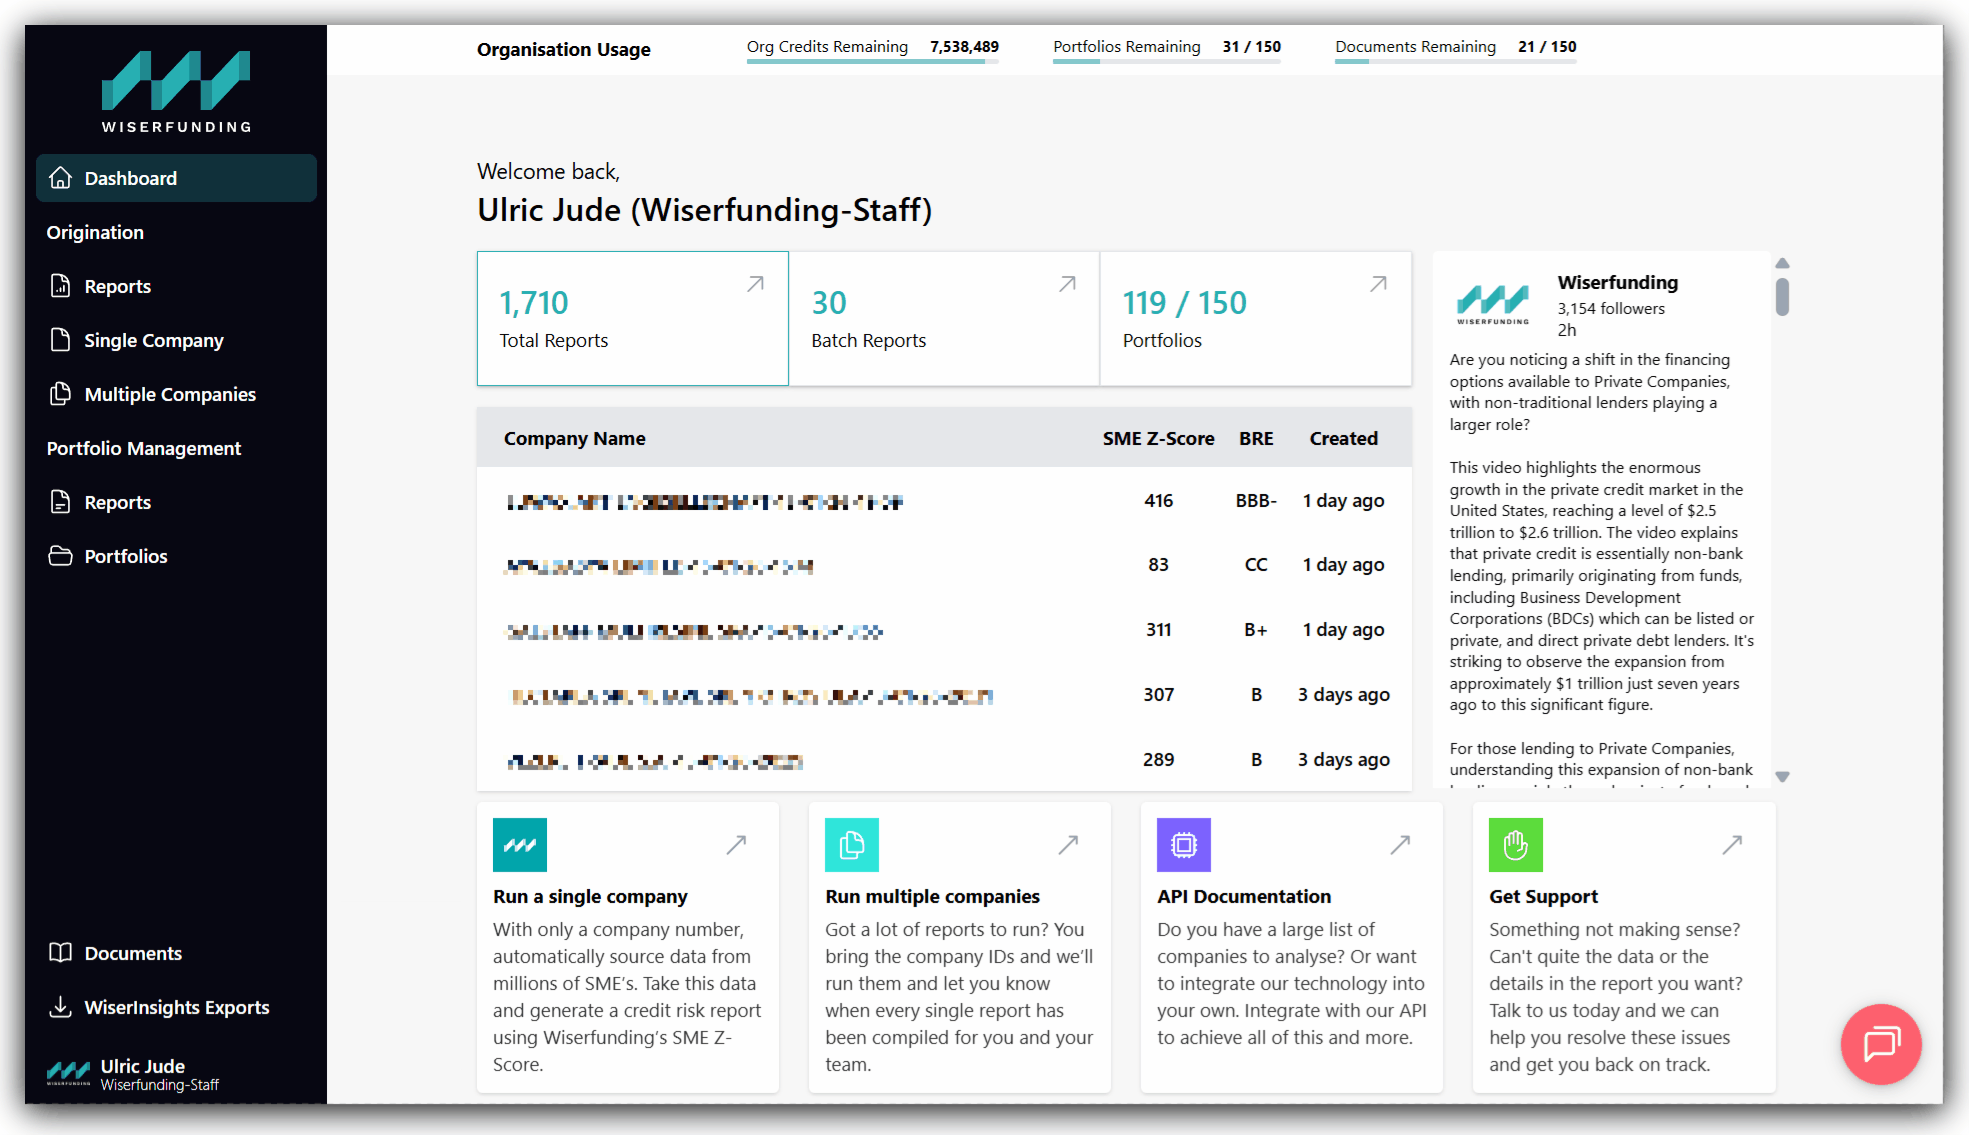The width and height of the screenshot is (1969, 1135).
Task: Open the Batch Reports card arrow icon
Action: 1067,285
